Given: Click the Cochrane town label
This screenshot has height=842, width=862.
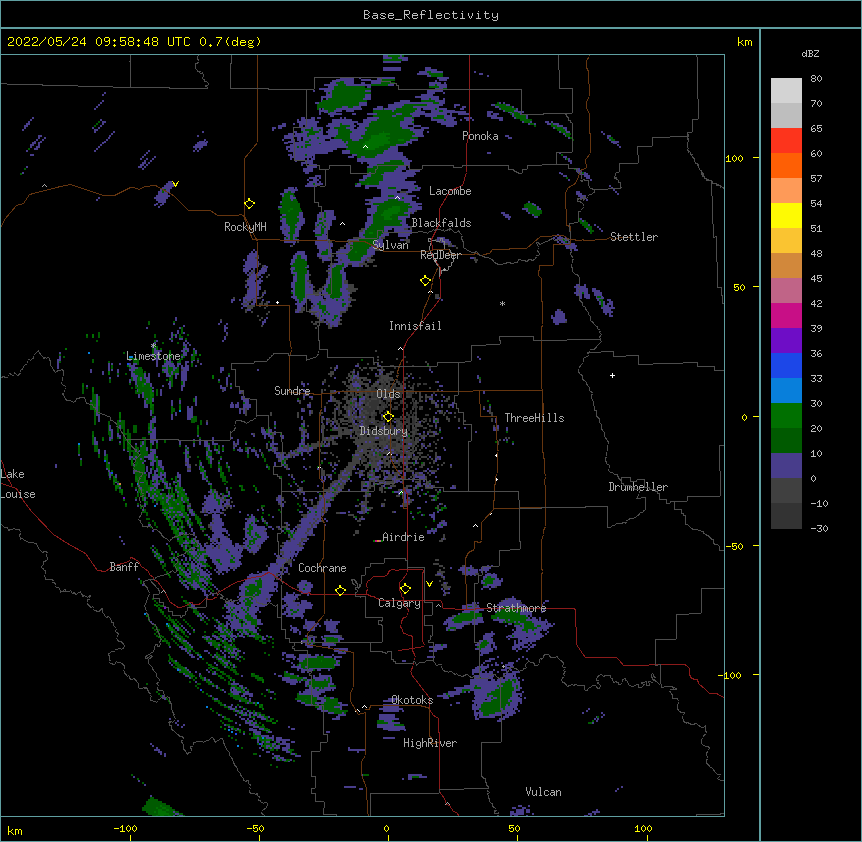Looking at the screenshot, I should pyautogui.click(x=322, y=568).
